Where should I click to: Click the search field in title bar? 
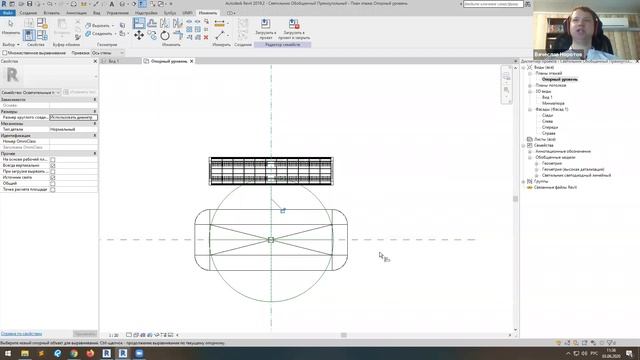coord(493,4)
